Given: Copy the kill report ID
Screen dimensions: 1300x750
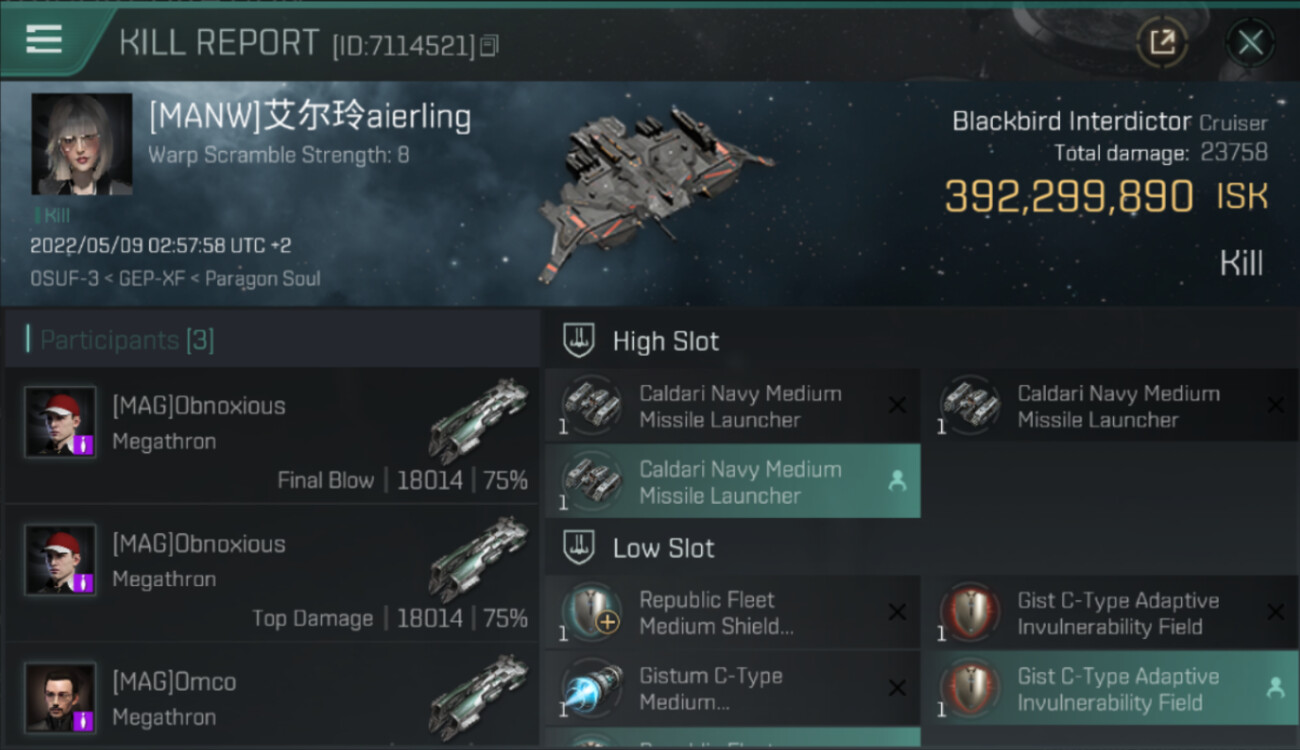Looking at the screenshot, I should click(489, 45).
